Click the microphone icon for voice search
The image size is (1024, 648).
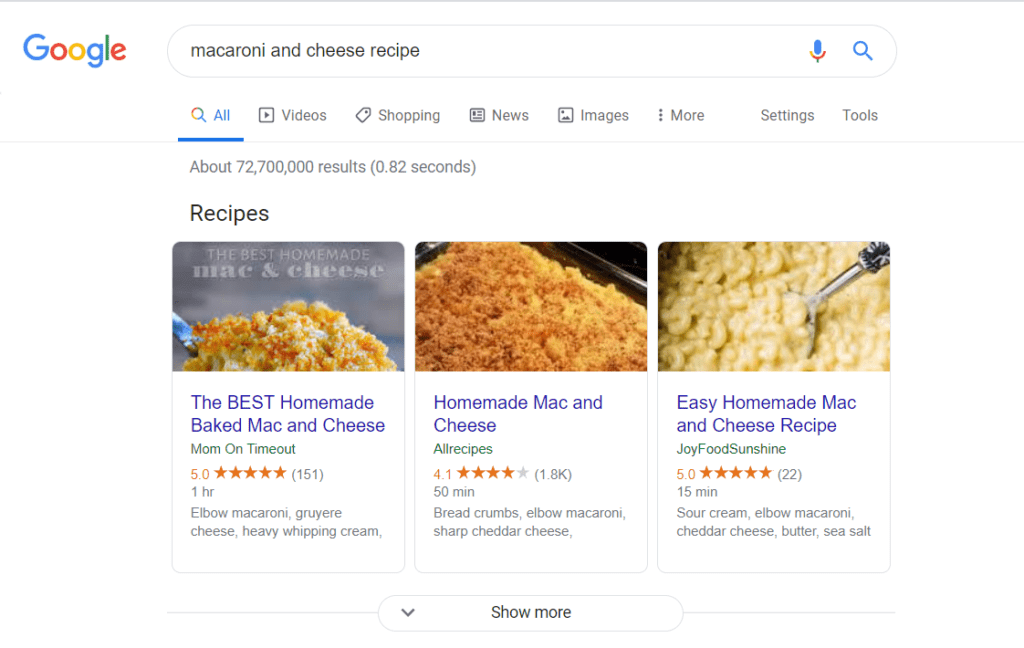pyautogui.click(x=818, y=50)
